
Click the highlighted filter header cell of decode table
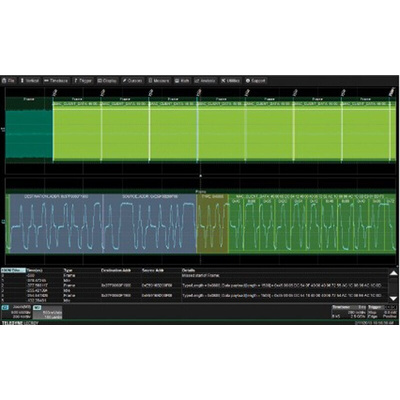[13, 270]
